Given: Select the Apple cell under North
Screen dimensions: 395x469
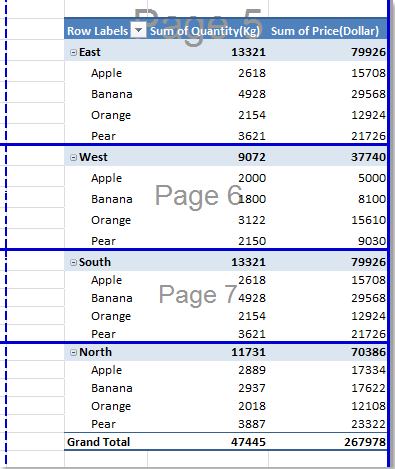Looking at the screenshot, I should 107,370.
